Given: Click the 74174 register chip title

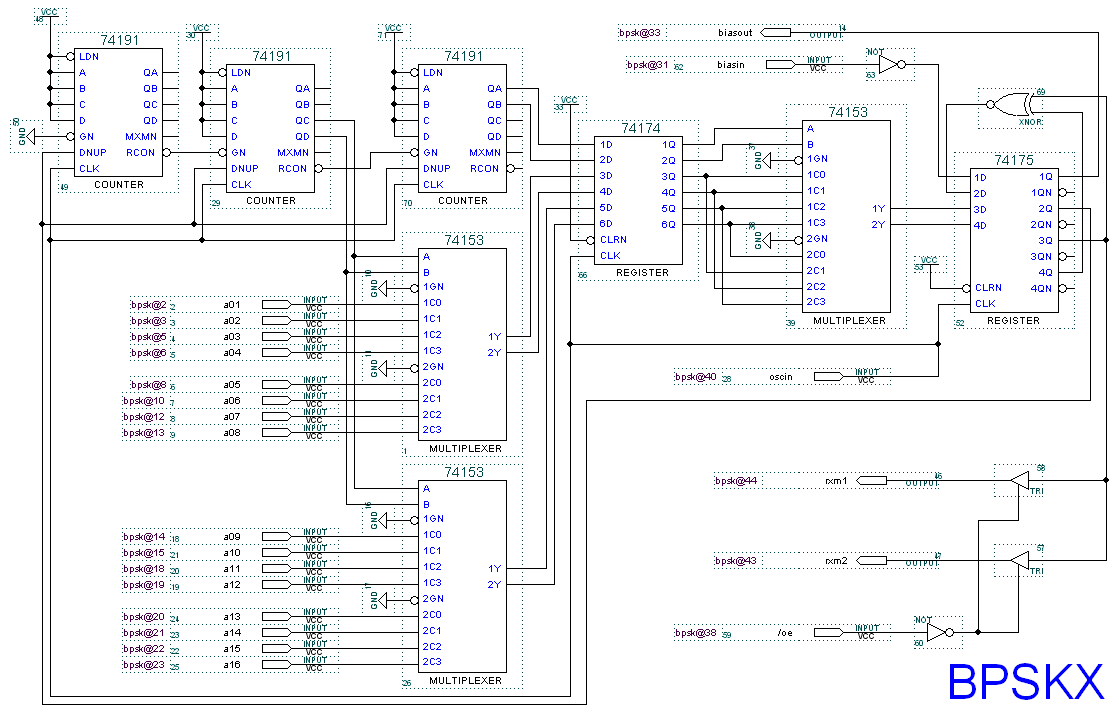Looking at the screenshot, I should pos(641,128).
